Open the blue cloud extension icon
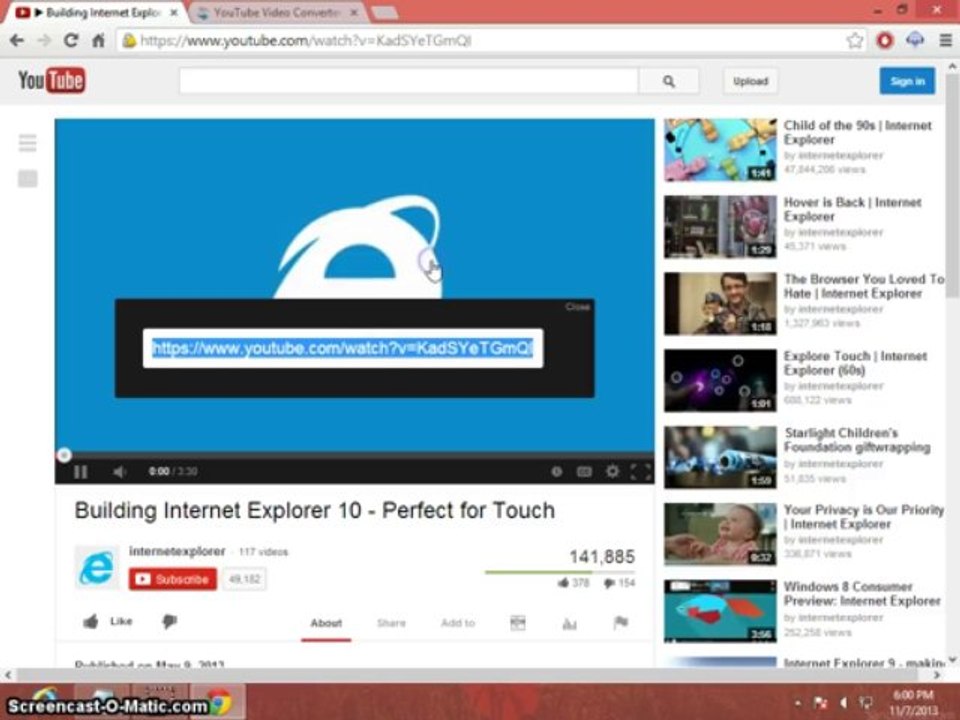The width and height of the screenshot is (960, 720). click(915, 41)
